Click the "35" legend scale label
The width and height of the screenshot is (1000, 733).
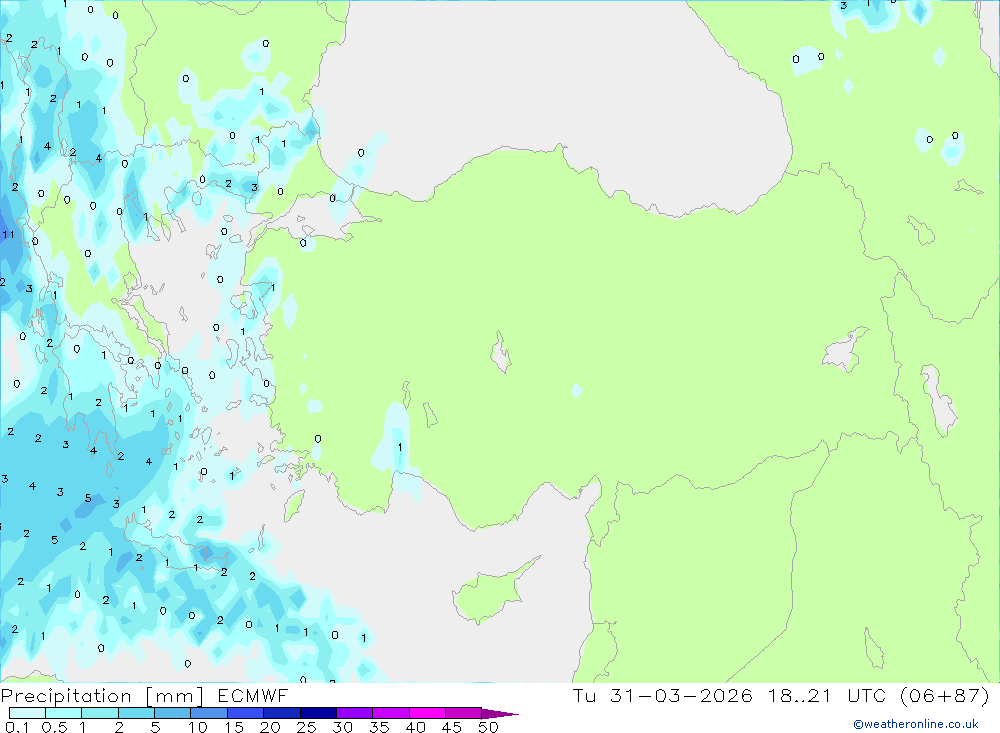379,727
